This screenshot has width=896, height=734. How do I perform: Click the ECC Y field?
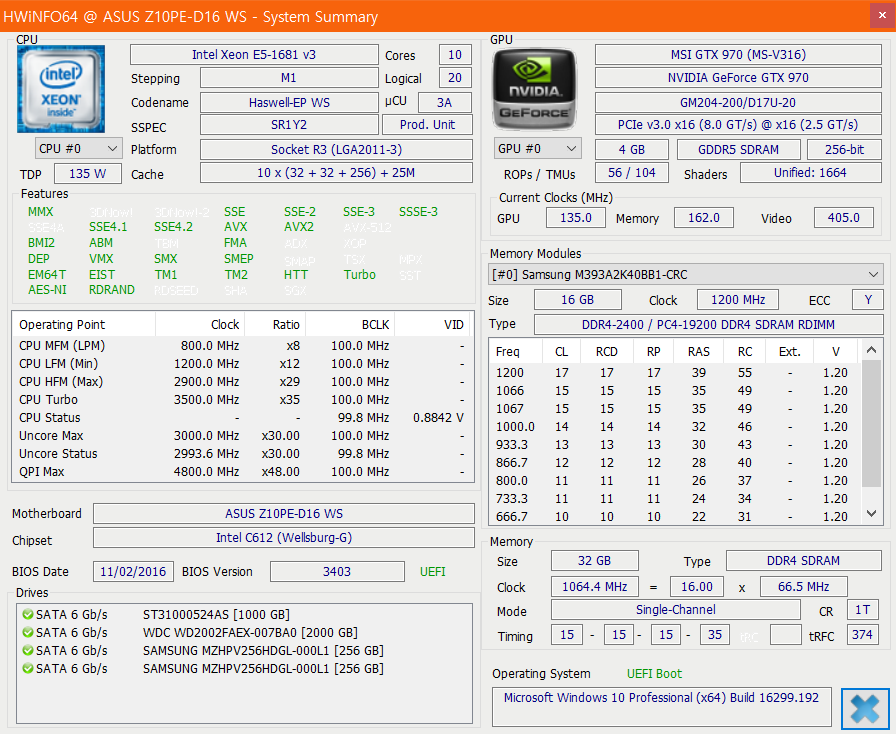[x=868, y=300]
